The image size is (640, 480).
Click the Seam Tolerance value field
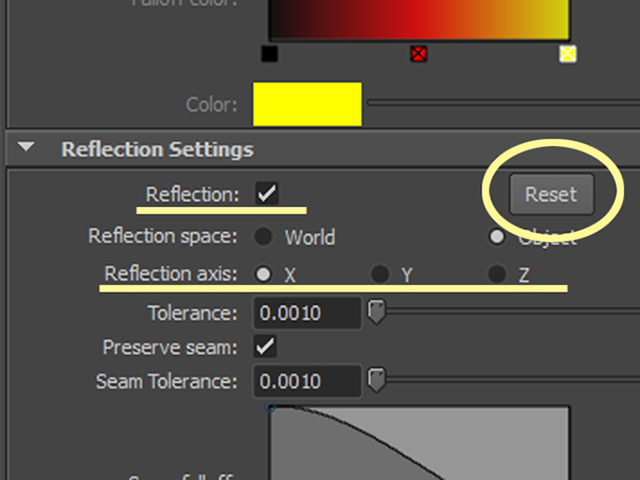pyautogui.click(x=307, y=381)
